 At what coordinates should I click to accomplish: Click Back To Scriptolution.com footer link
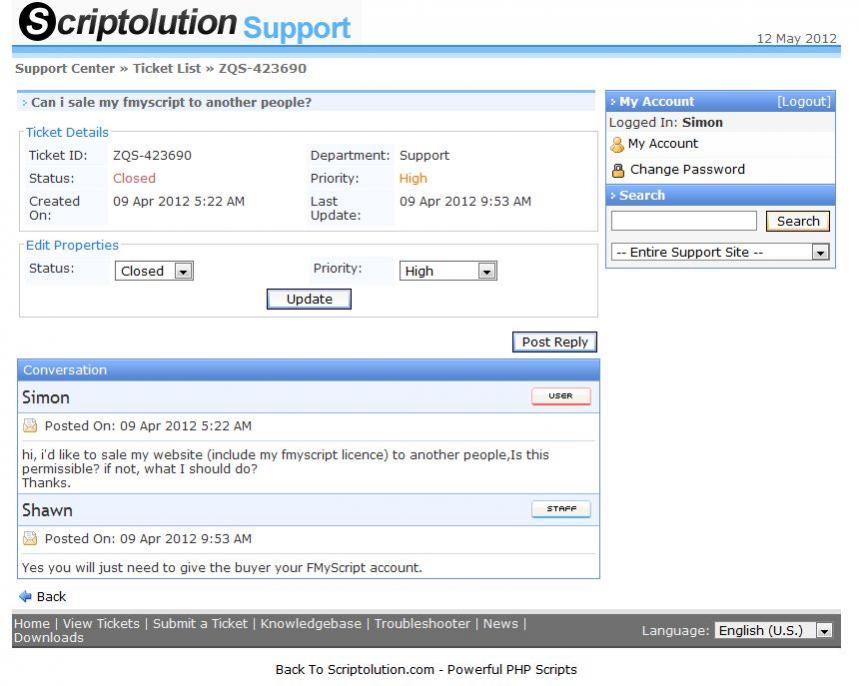coord(426,670)
